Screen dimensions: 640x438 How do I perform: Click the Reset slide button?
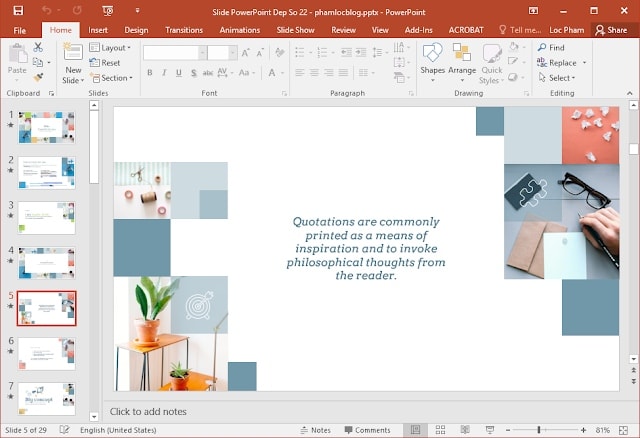[x=105, y=63]
